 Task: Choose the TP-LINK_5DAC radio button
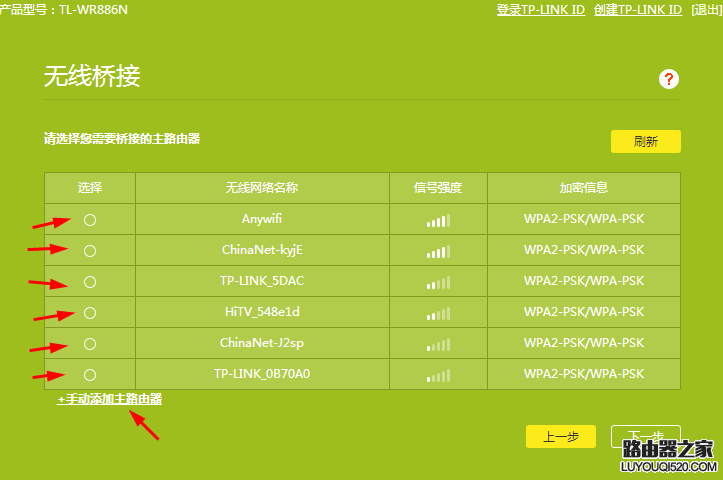tap(90, 282)
